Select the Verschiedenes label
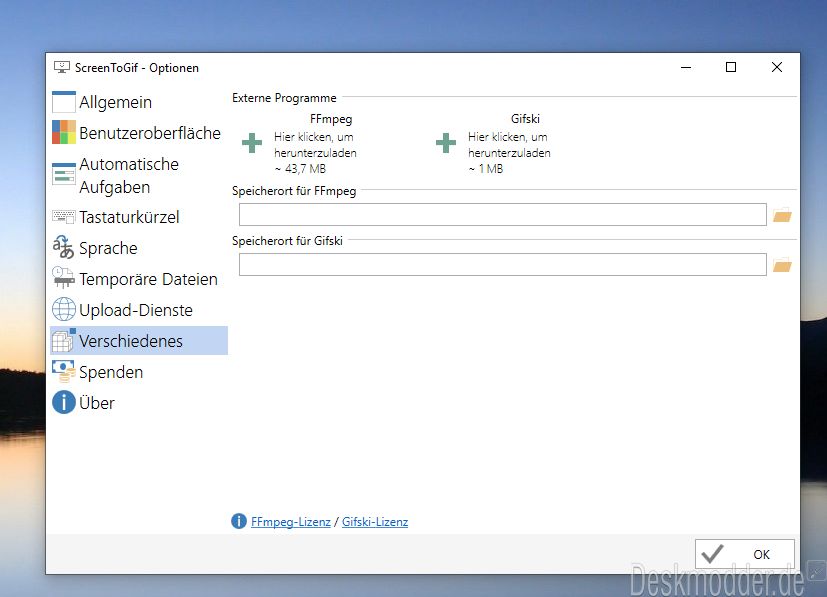This screenshot has width=827, height=597. (x=131, y=341)
